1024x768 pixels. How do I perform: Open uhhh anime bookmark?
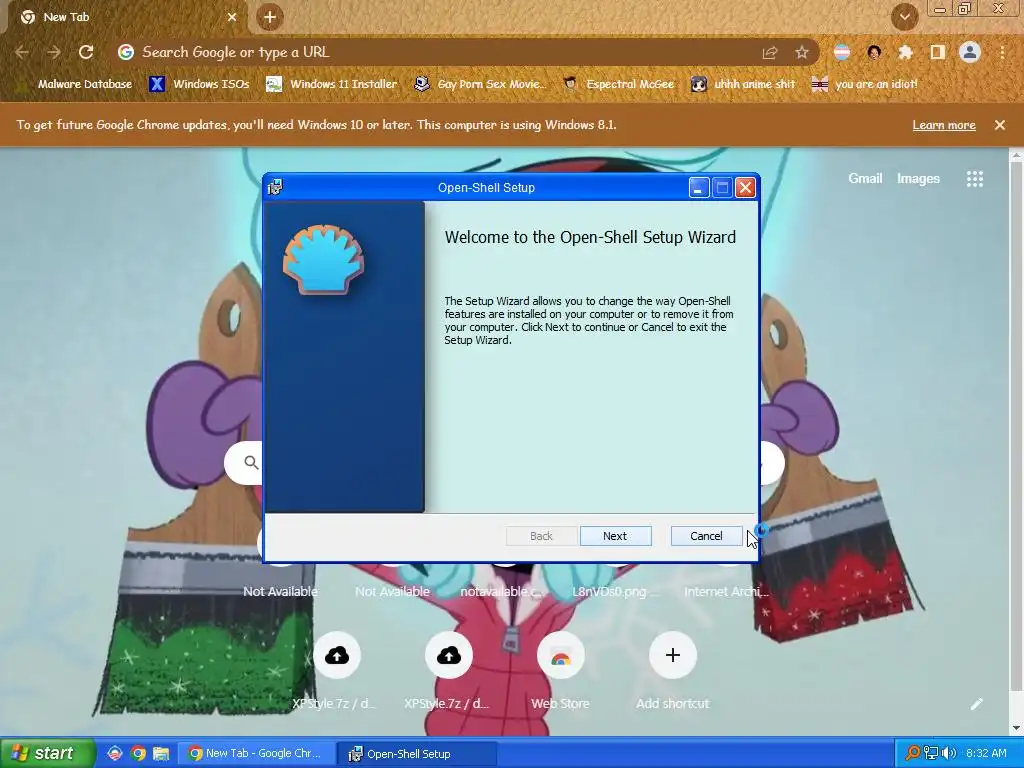(743, 84)
